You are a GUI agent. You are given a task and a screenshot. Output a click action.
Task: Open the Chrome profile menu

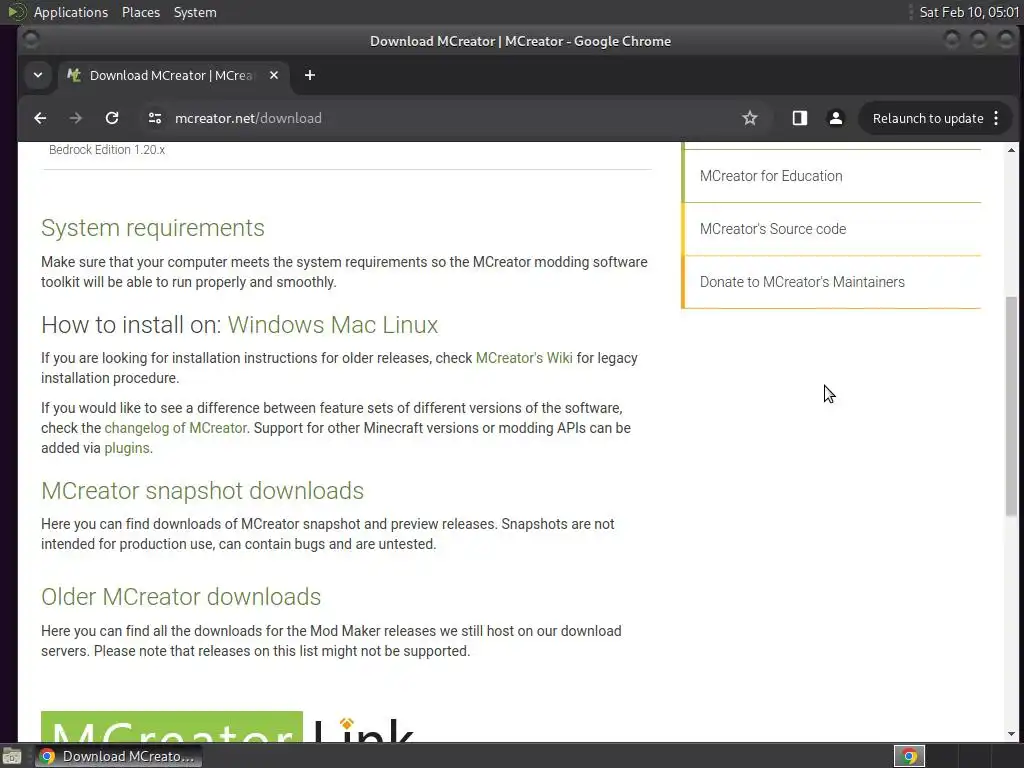click(835, 118)
